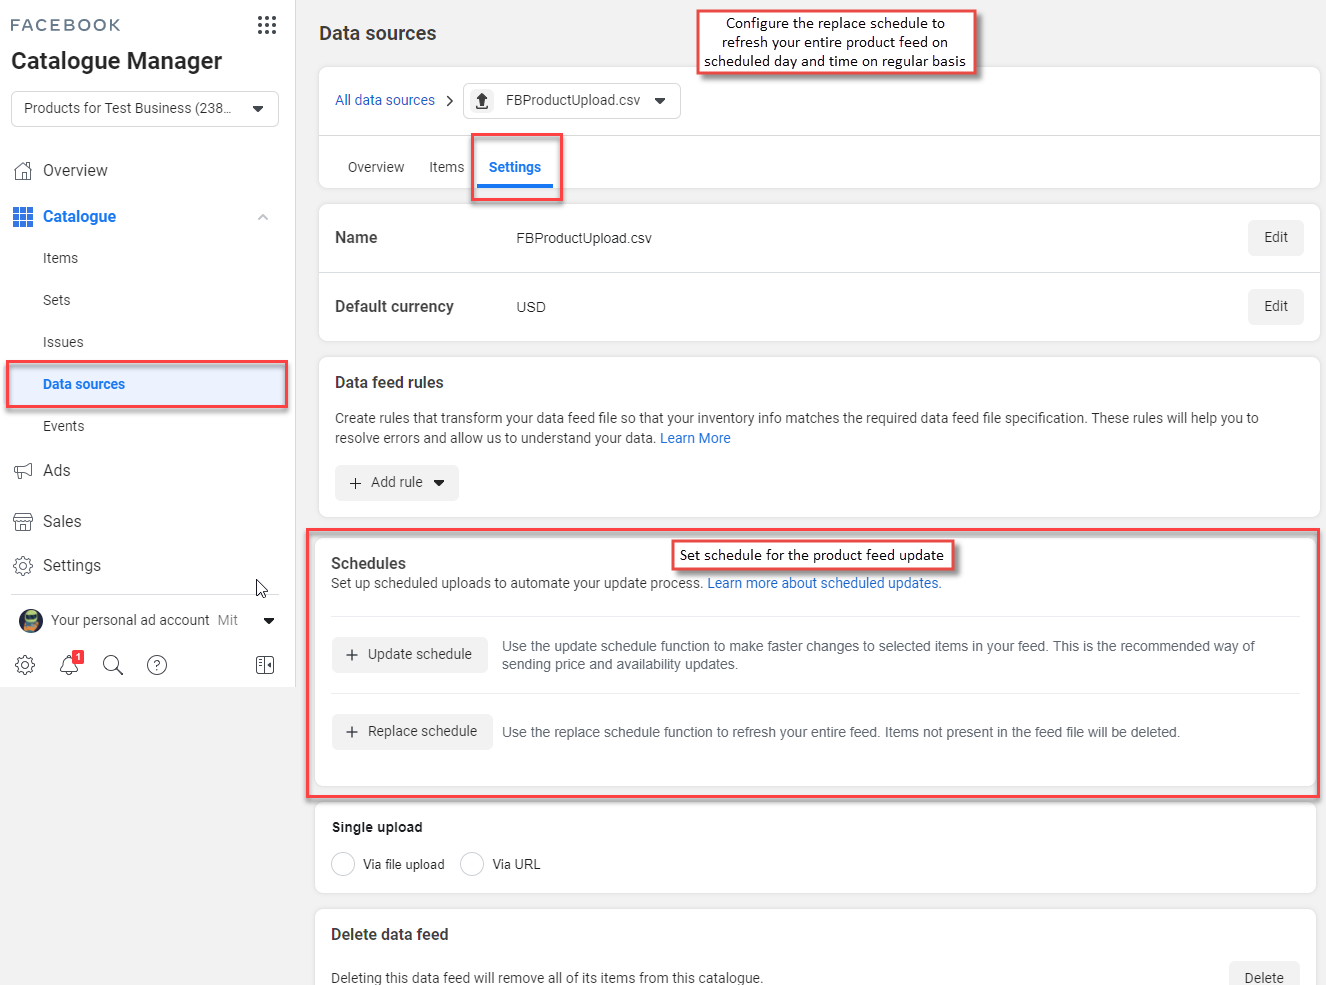Click the Delete data feed heading
Viewport: 1326px width, 985px height.
(390, 935)
